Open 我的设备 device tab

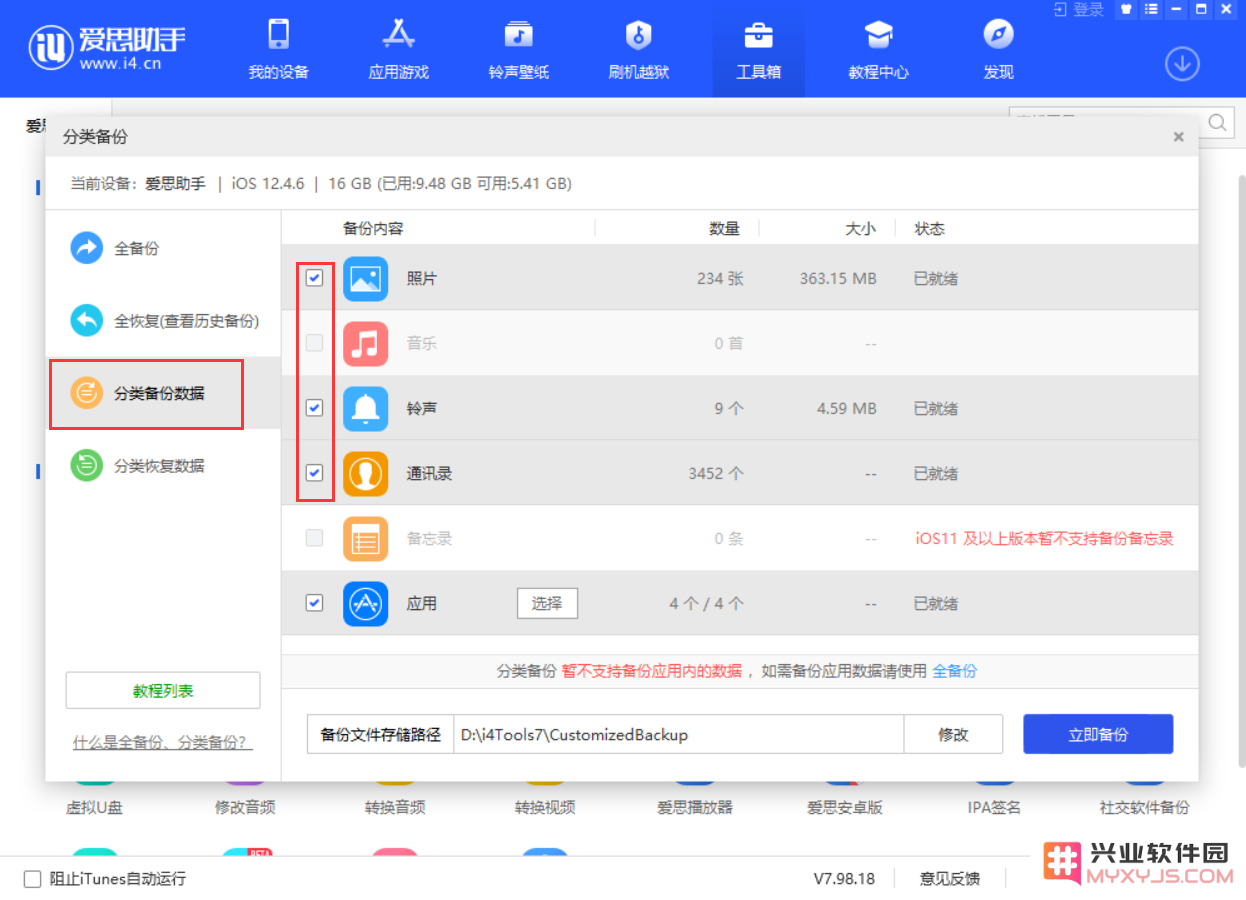coord(278,49)
